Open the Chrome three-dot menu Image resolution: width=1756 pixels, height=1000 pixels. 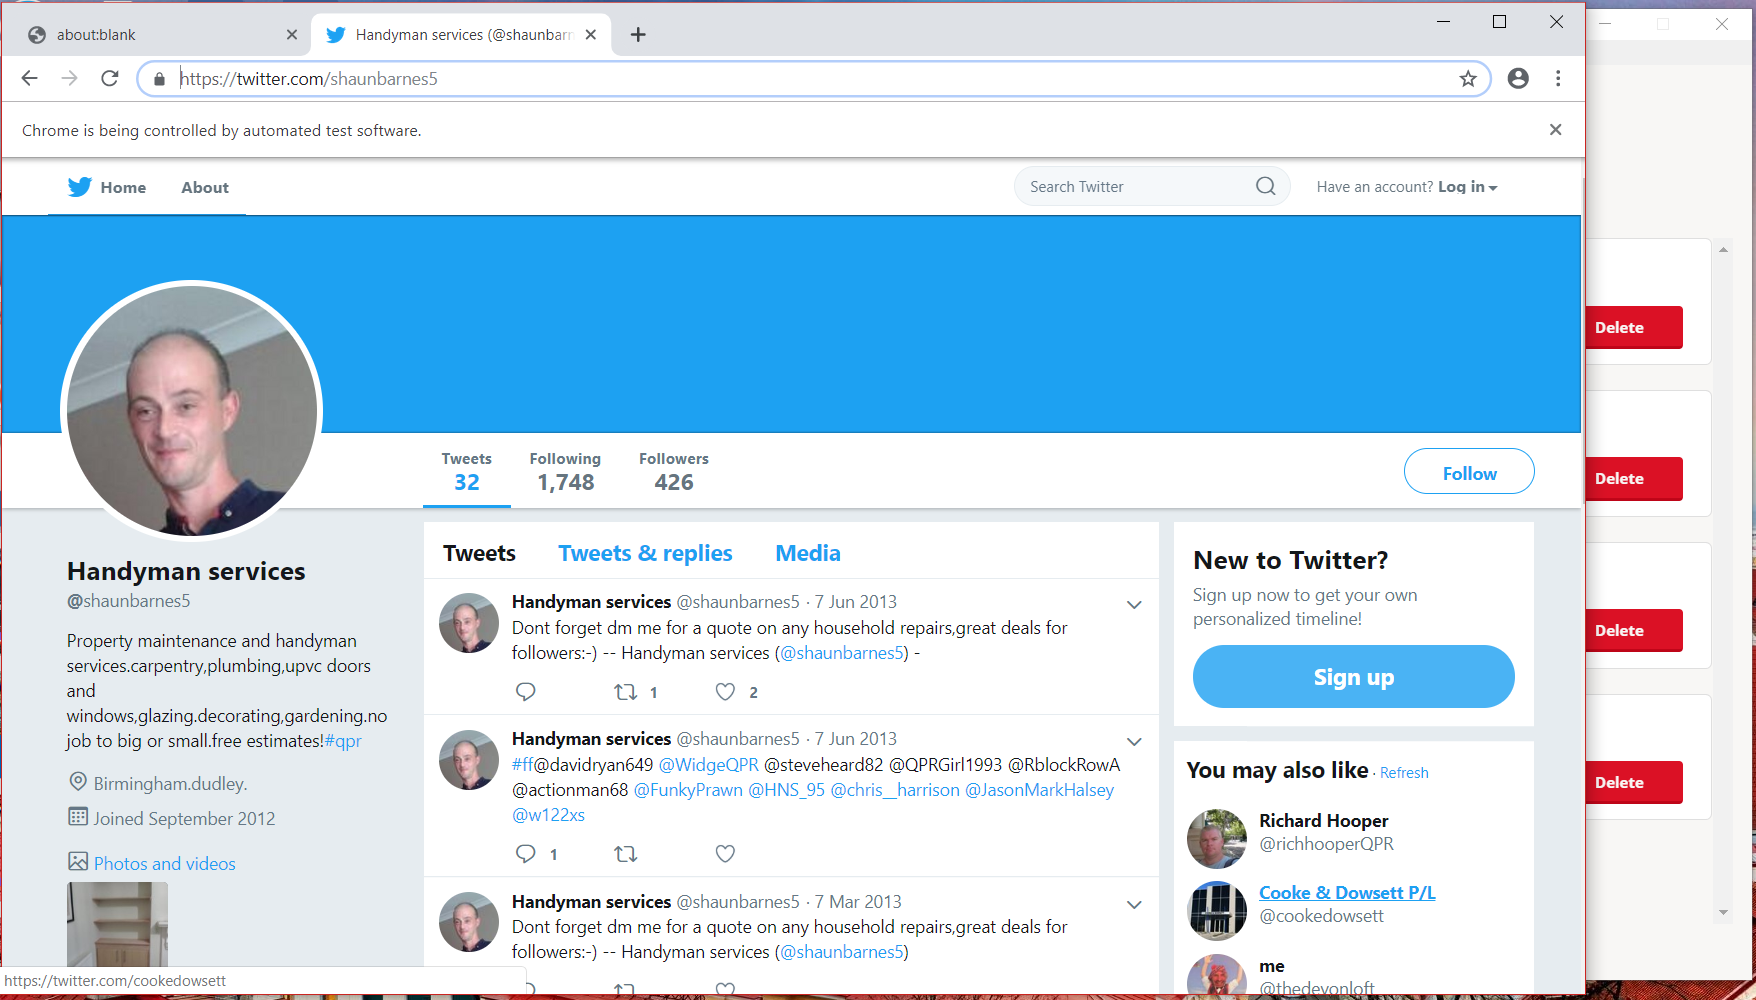pos(1558,78)
